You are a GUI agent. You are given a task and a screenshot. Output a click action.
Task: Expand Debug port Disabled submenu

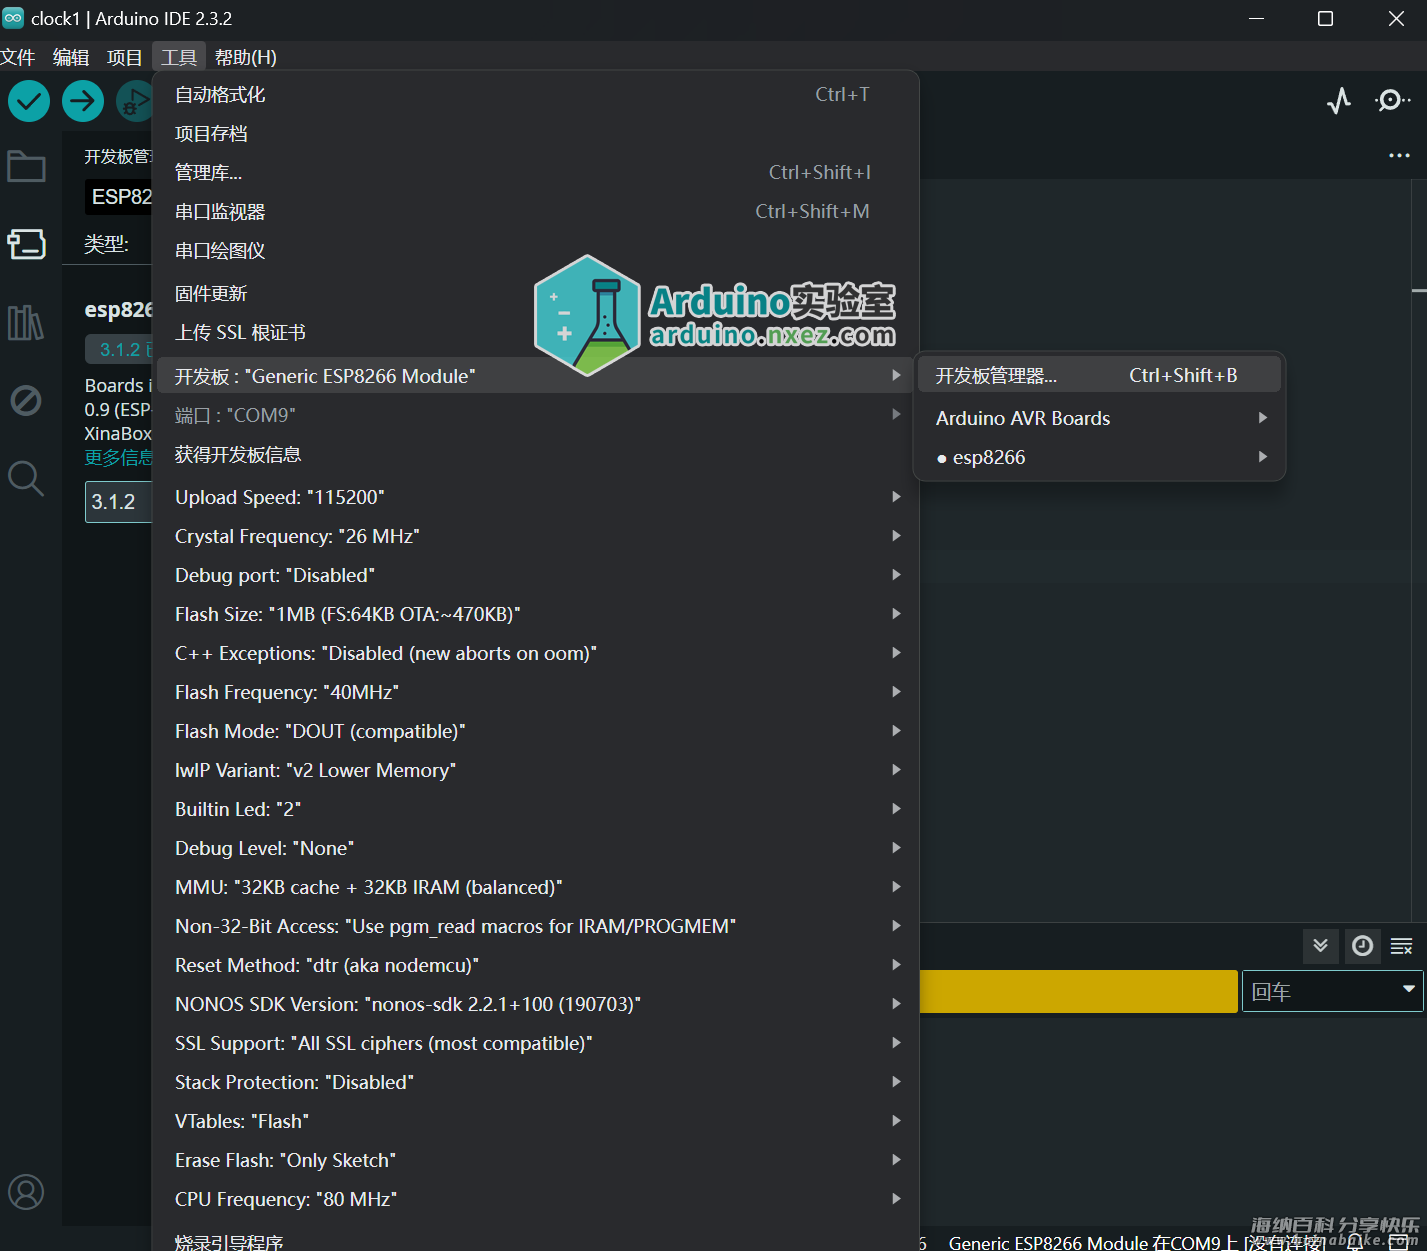(x=535, y=575)
